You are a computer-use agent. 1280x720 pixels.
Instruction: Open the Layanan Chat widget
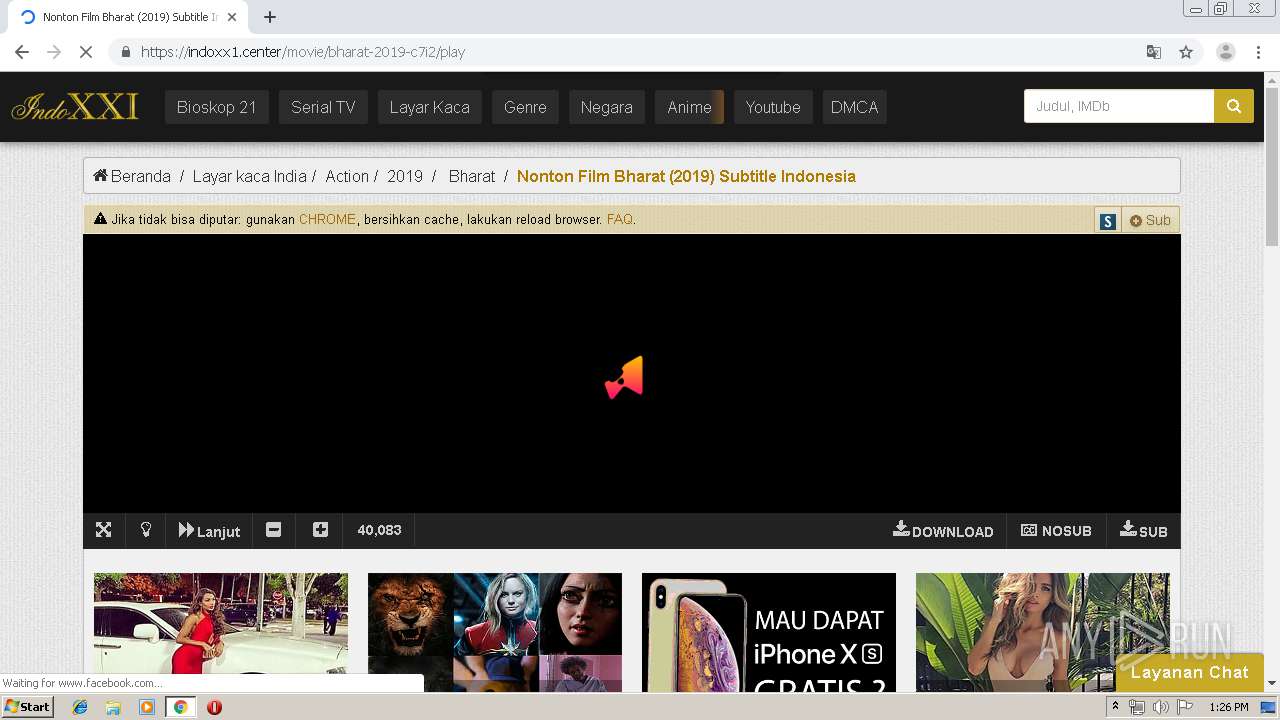tap(1189, 672)
